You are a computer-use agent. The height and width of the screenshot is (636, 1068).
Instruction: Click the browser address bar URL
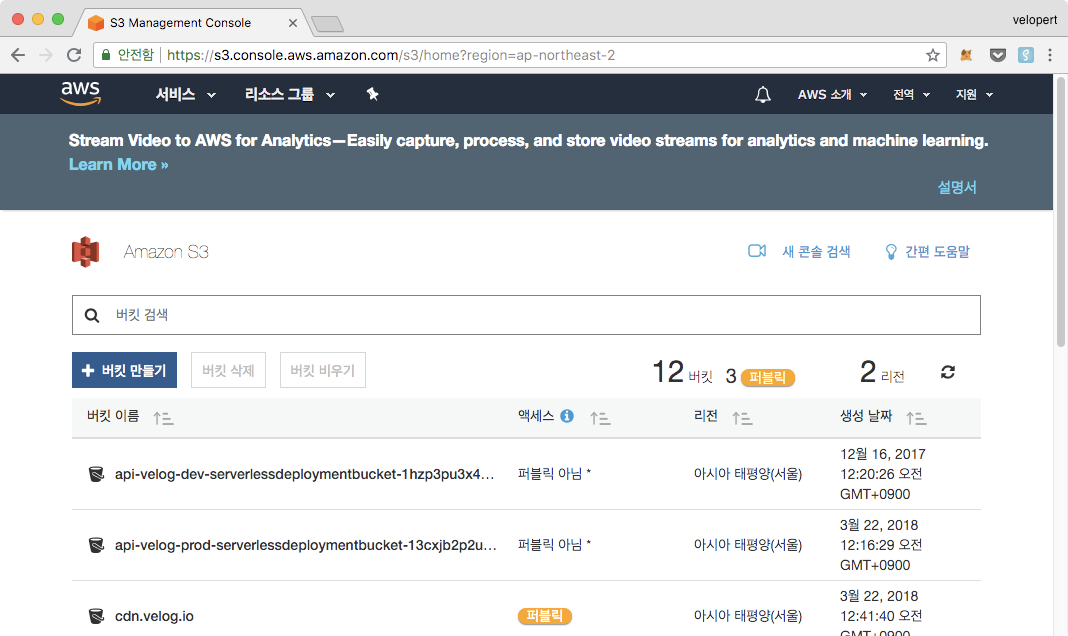[x=390, y=55]
